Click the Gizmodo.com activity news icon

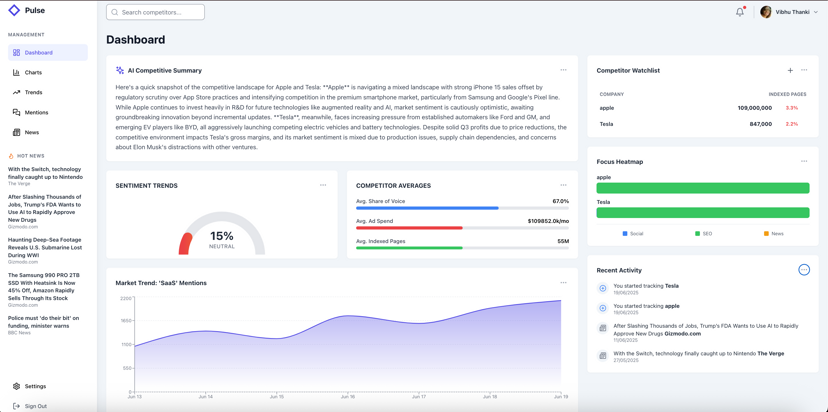coord(603,329)
